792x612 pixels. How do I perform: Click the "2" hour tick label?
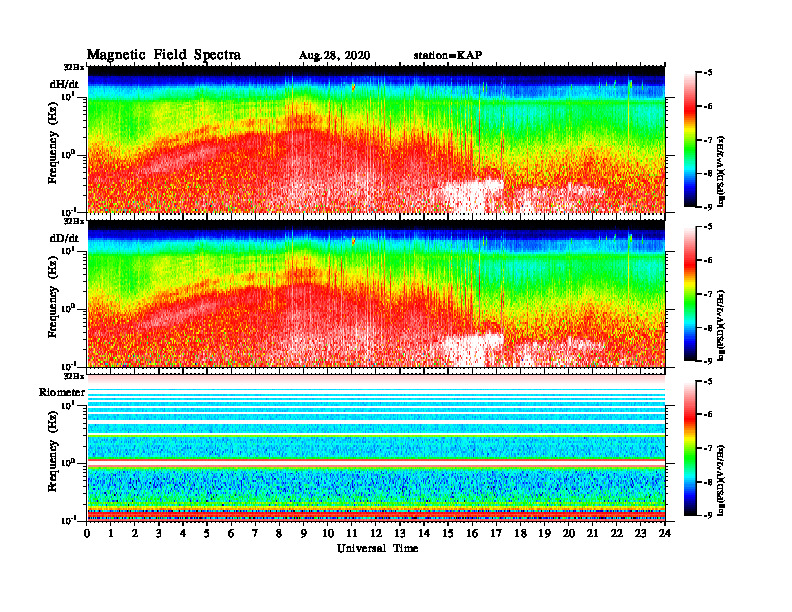point(135,533)
